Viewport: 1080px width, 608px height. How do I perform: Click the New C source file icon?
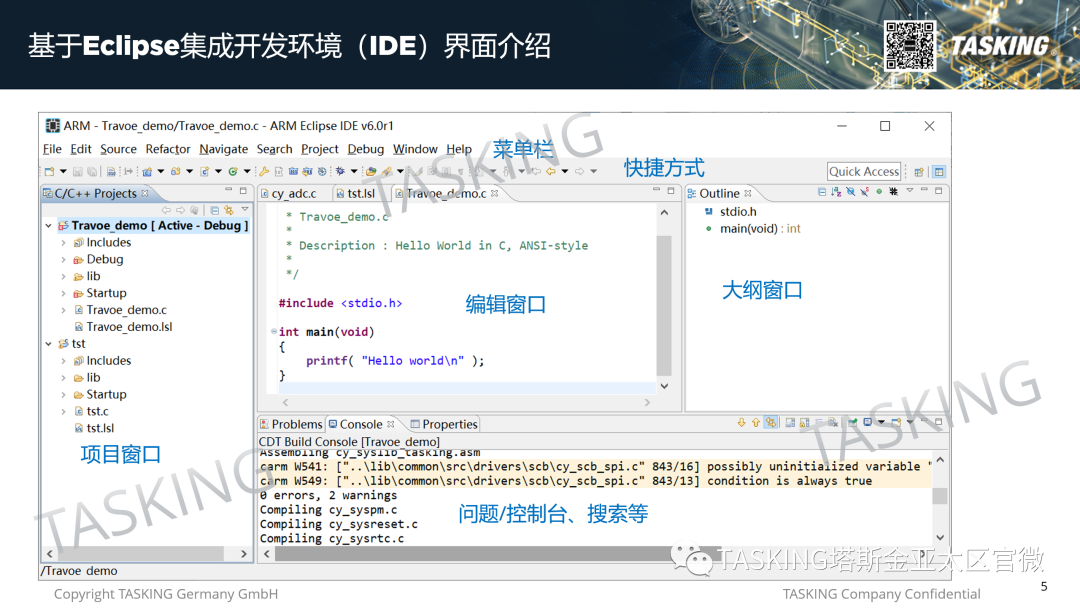205,171
